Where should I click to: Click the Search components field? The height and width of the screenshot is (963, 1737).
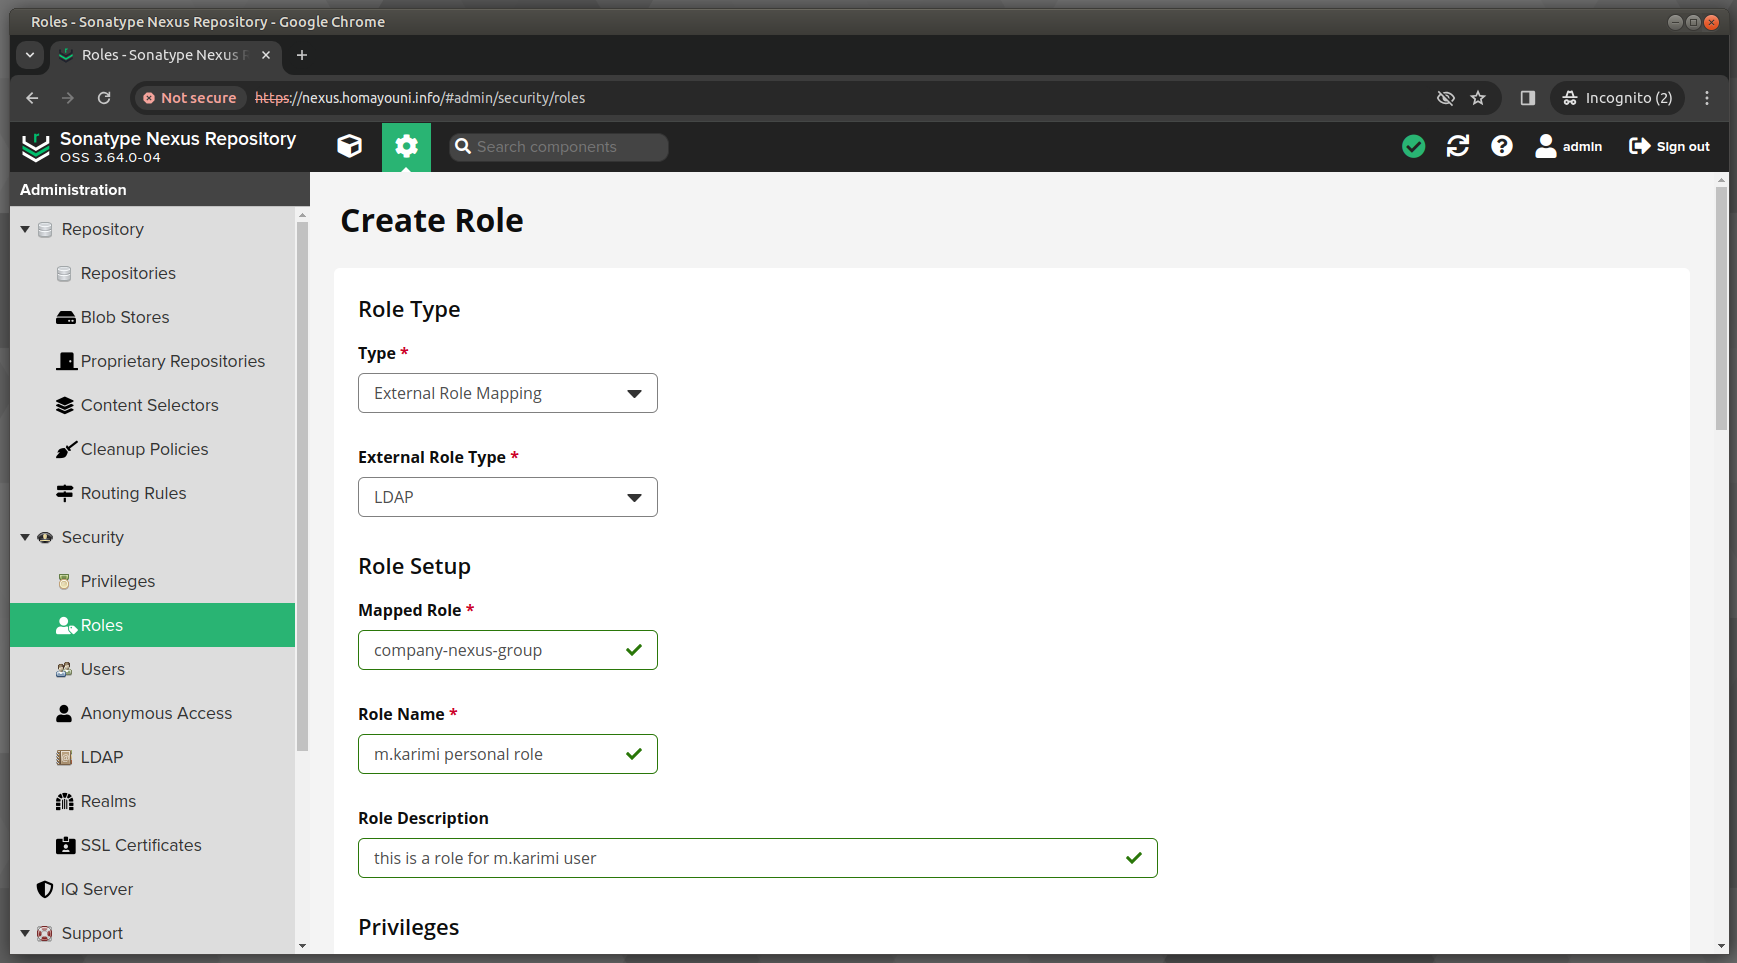click(558, 147)
